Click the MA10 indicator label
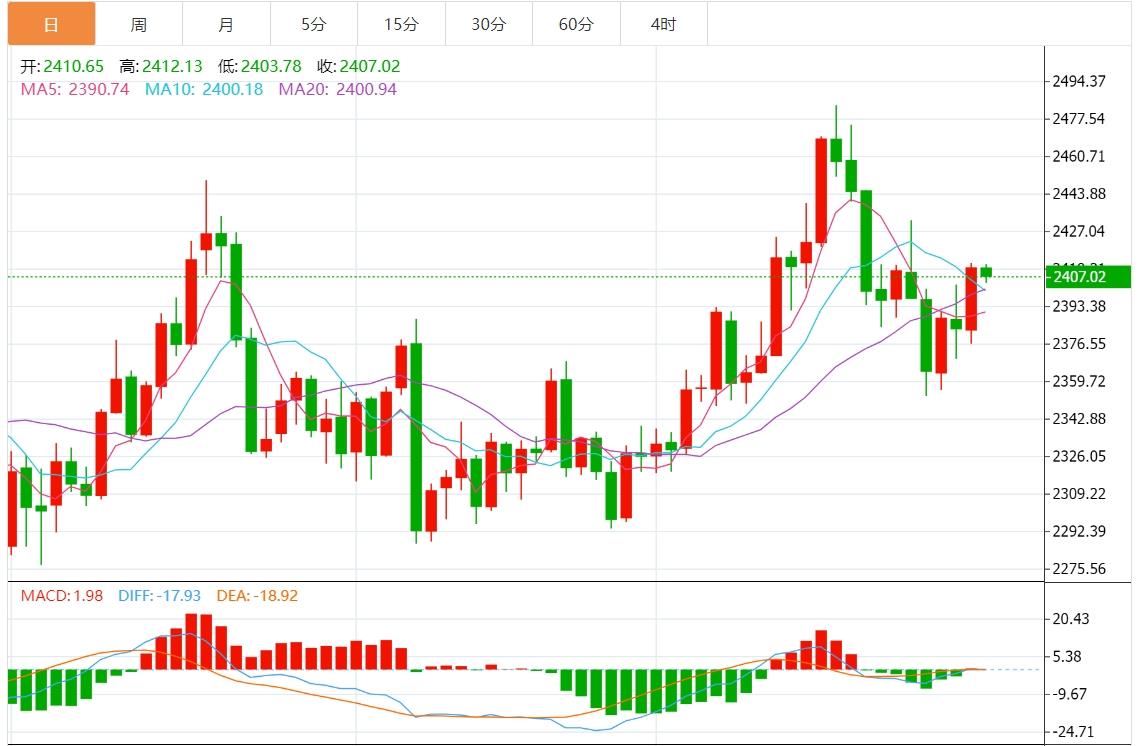The width and height of the screenshot is (1142, 746). coord(204,89)
